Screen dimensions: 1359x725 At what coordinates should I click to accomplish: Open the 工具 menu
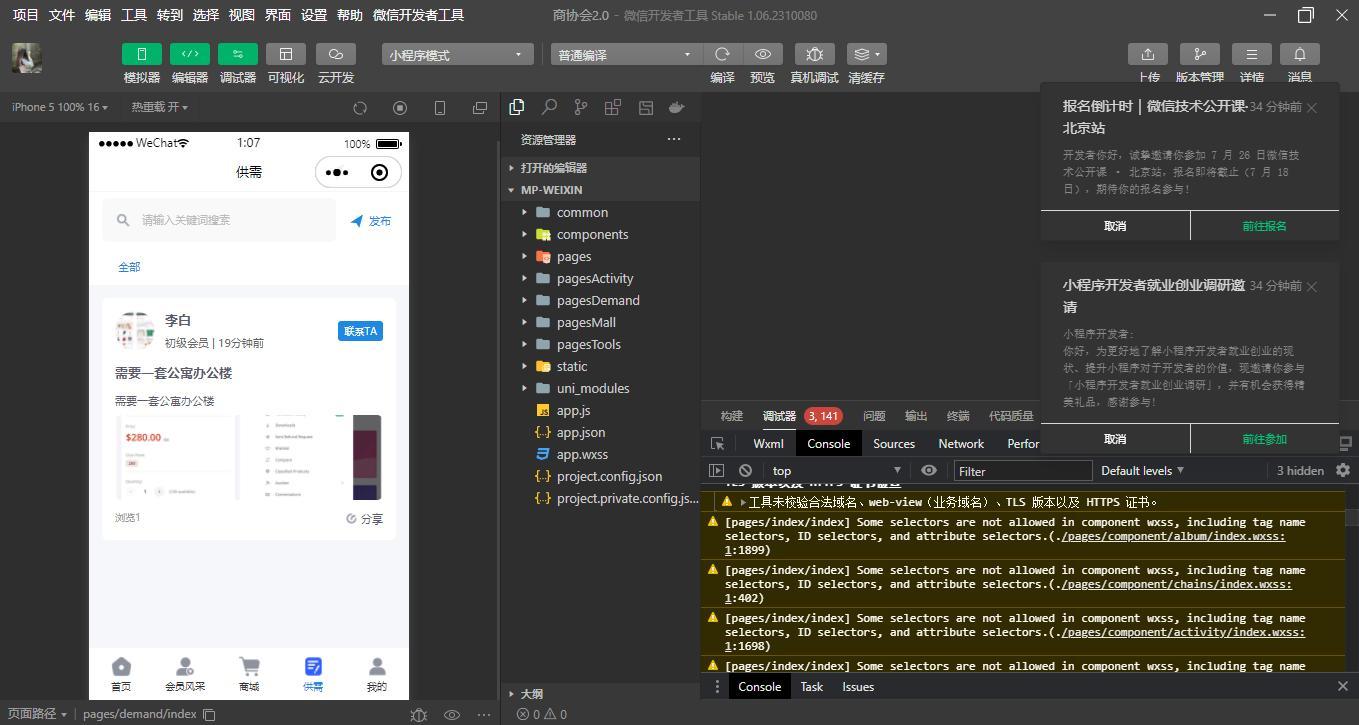click(134, 15)
